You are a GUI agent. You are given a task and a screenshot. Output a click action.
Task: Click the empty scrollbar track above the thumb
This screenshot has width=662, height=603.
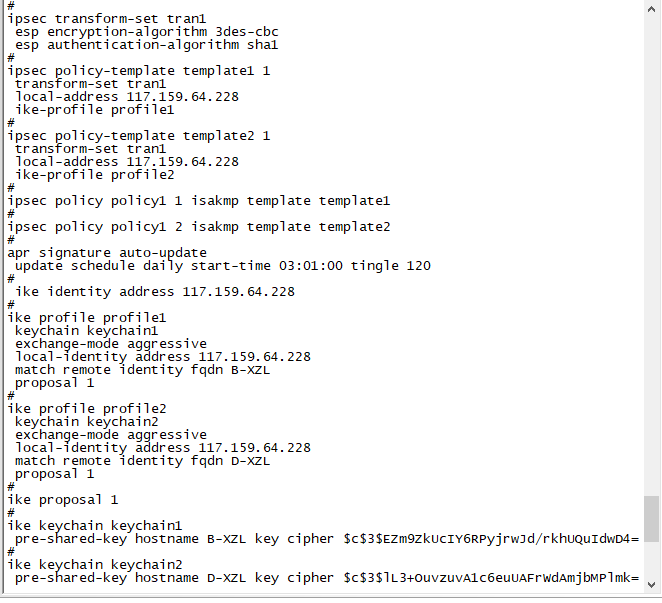click(651, 250)
